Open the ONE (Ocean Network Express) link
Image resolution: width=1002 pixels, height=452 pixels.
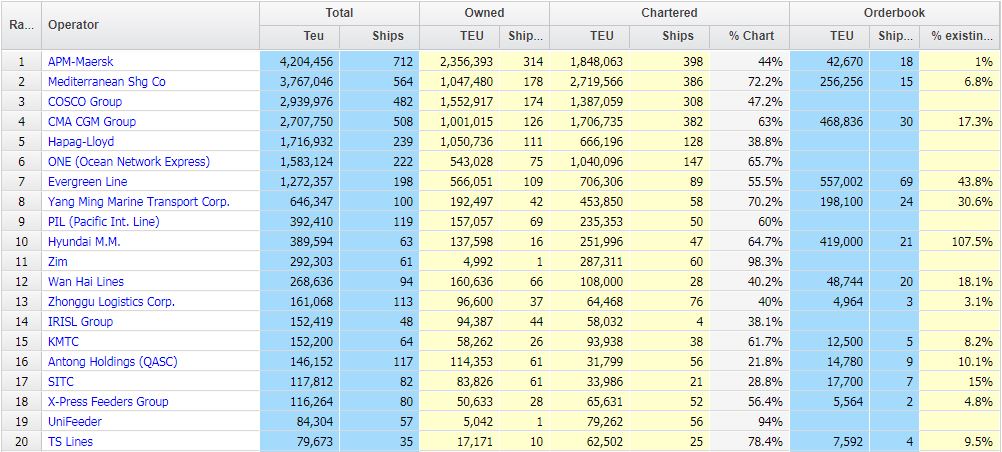[129, 162]
